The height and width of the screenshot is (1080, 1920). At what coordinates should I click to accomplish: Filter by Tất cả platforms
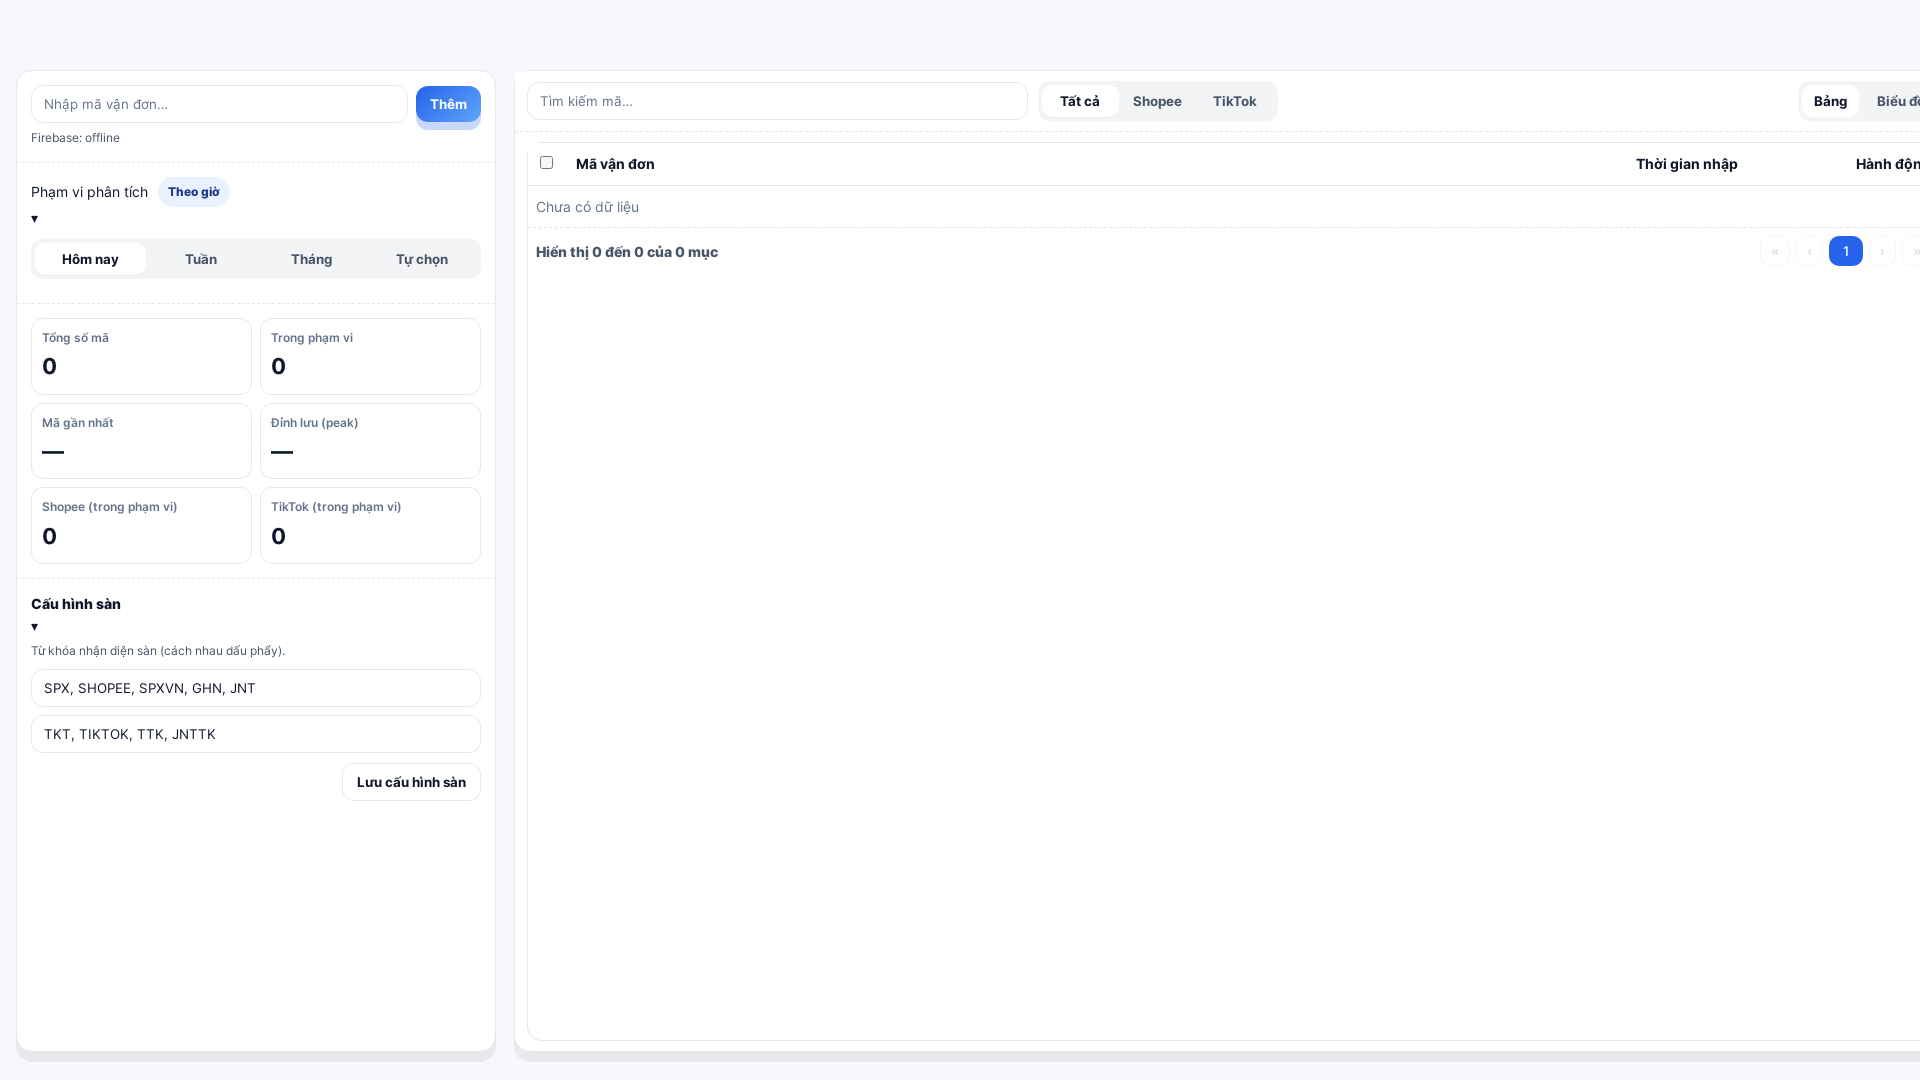point(1080,101)
